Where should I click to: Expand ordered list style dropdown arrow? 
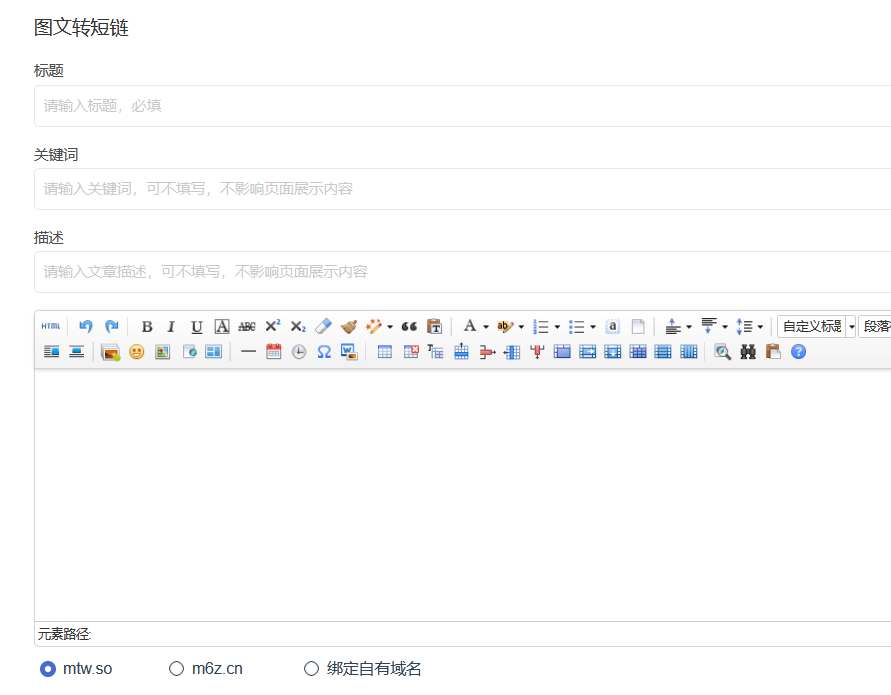coord(557,327)
